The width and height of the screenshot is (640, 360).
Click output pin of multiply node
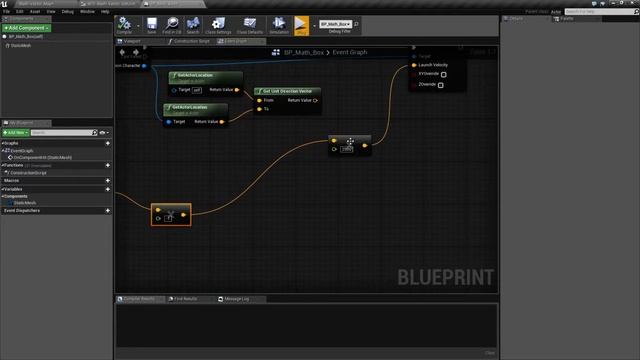point(364,145)
